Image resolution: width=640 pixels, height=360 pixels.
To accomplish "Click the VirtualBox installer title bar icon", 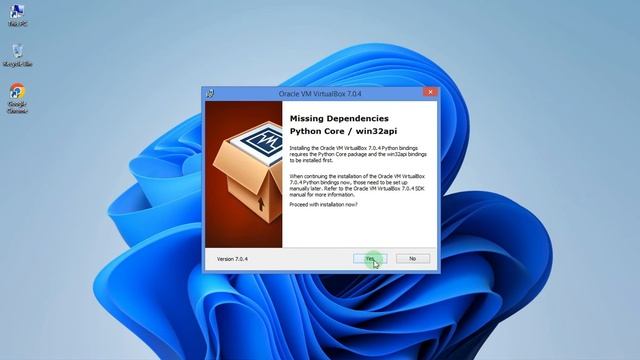I will click(x=210, y=93).
